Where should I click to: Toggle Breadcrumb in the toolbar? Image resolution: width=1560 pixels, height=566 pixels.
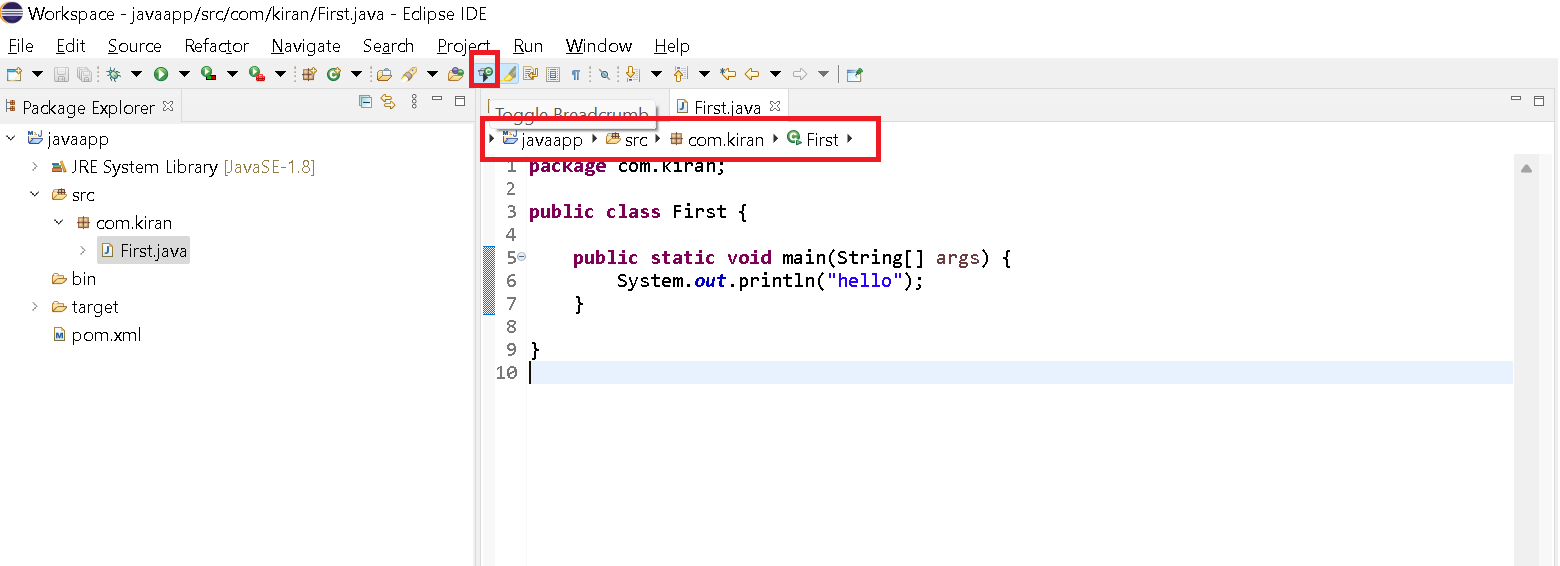pos(485,74)
